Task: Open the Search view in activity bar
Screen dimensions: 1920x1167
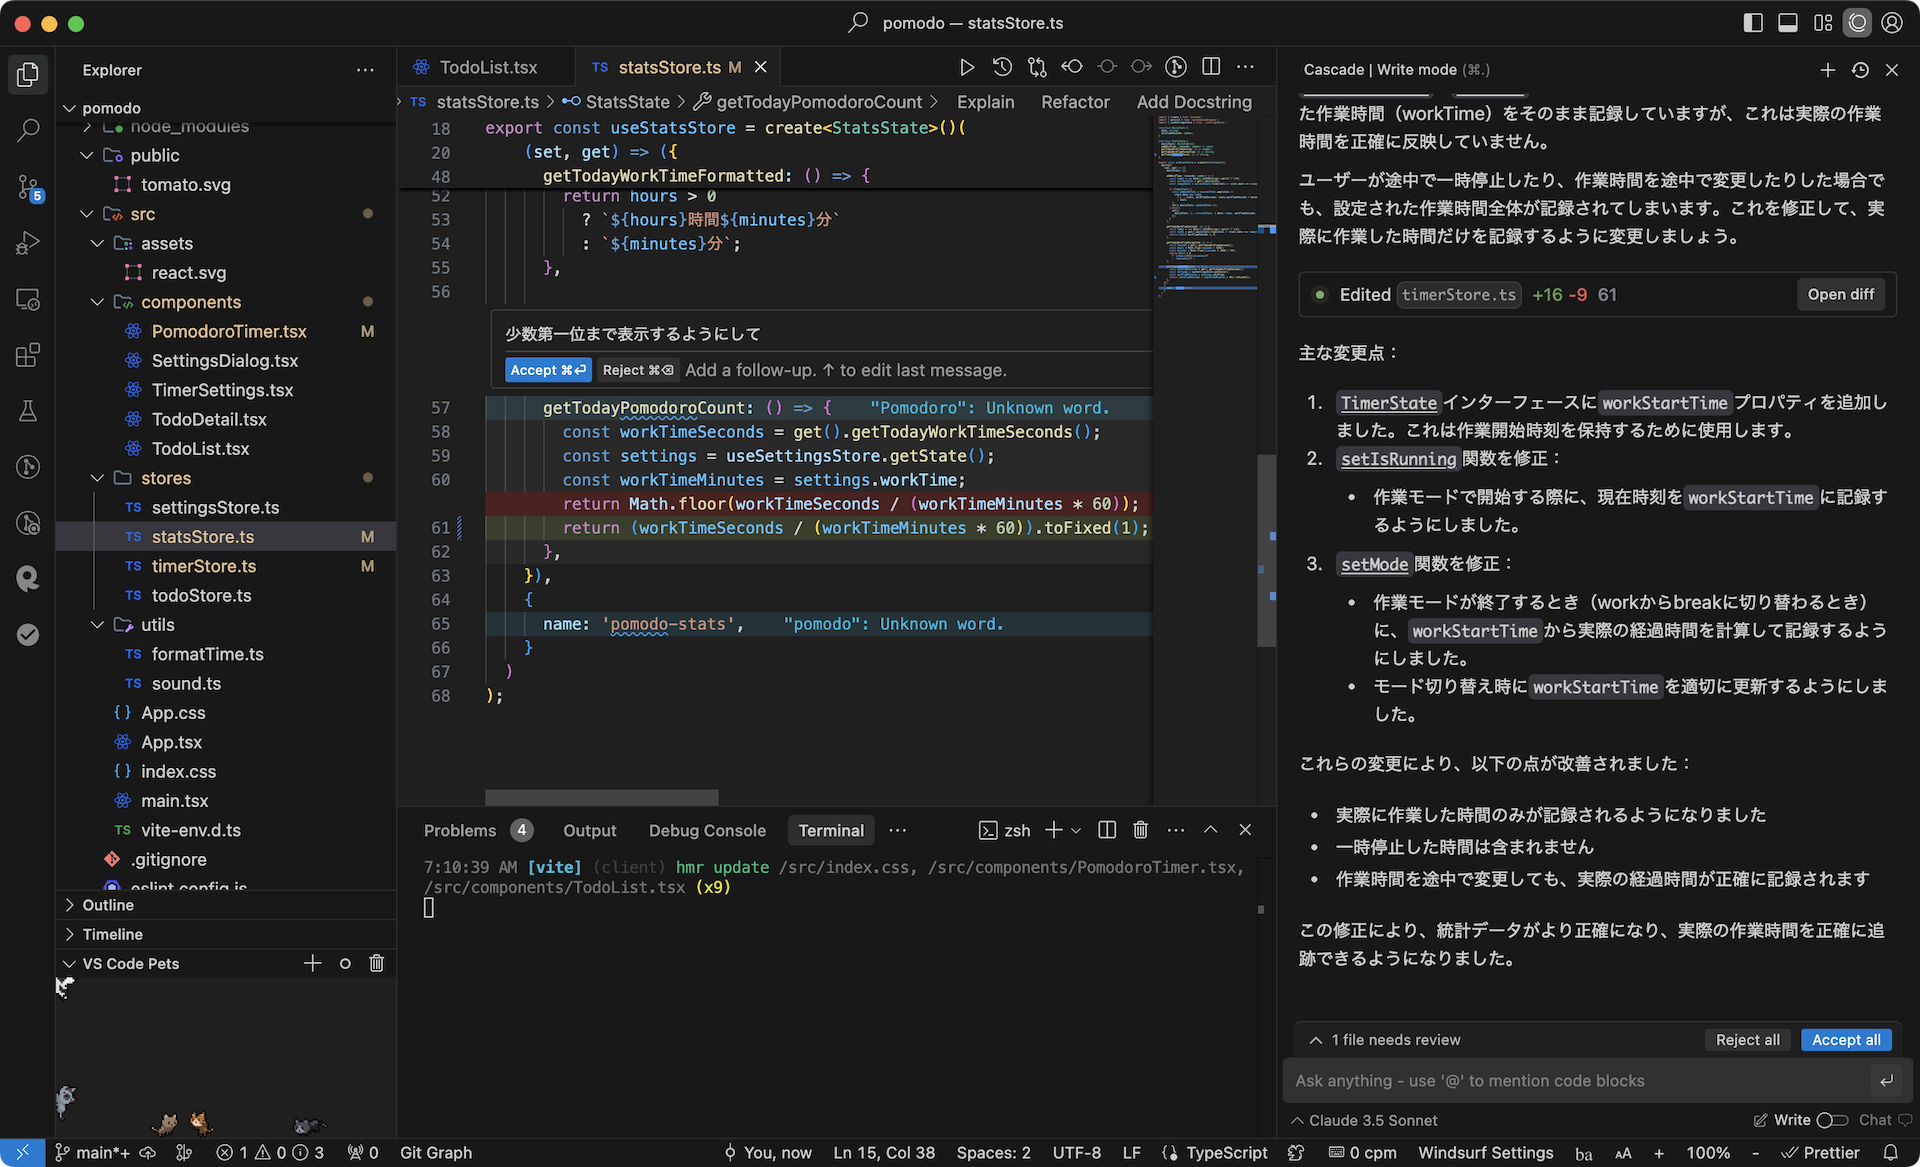Action: click(27, 130)
